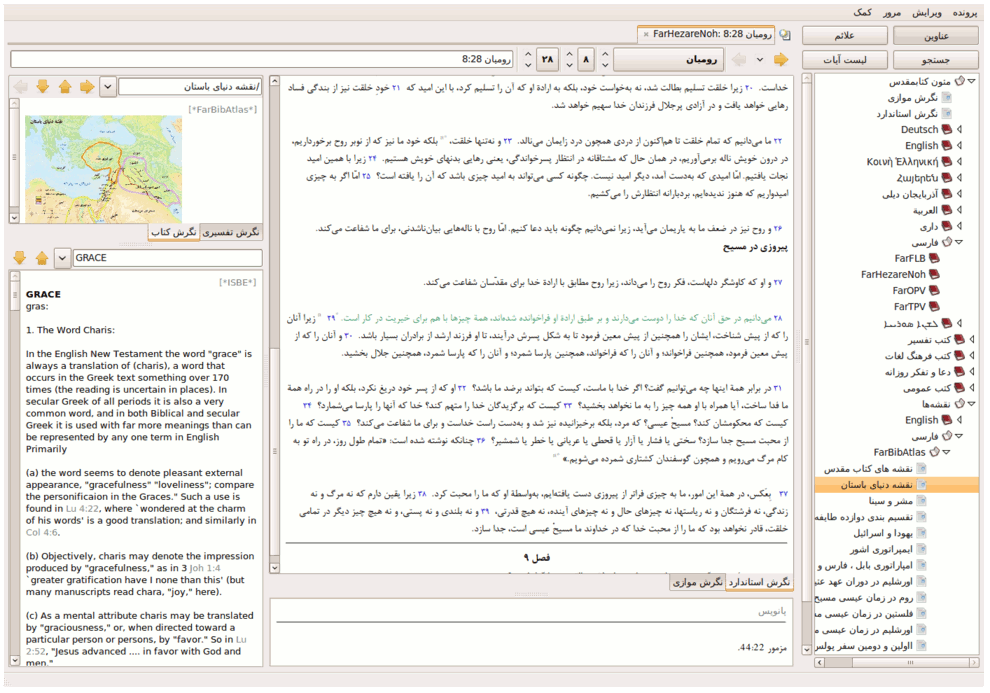The image size is (990, 693).
Task: Open the ویرایش menu
Action: pyautogui.click(x=926, y=12)
